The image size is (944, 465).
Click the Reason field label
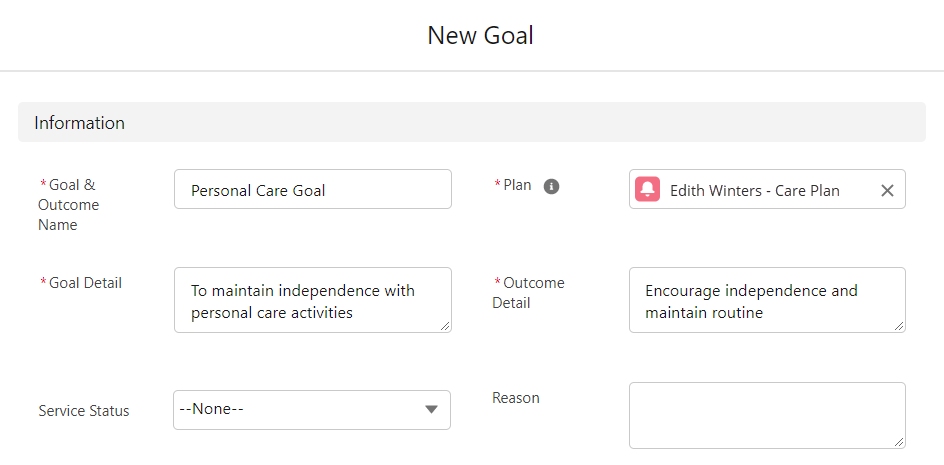(516, 398)
